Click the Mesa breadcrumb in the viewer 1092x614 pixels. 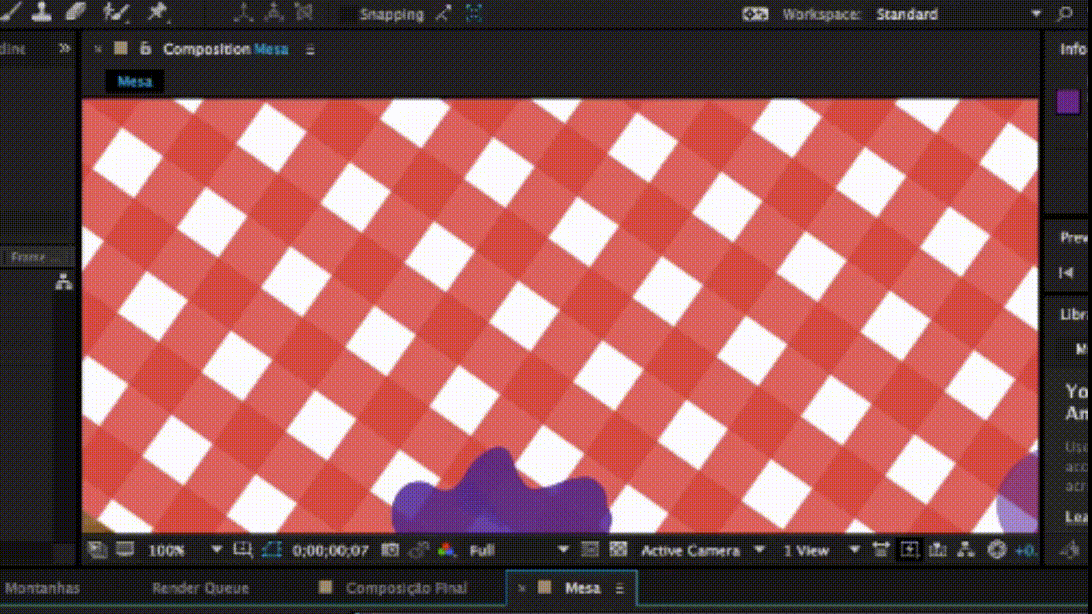[x=134, y=82]
